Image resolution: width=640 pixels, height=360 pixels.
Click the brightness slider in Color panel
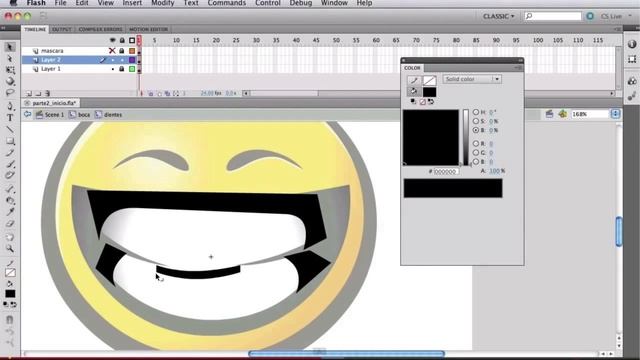[466, 137]
